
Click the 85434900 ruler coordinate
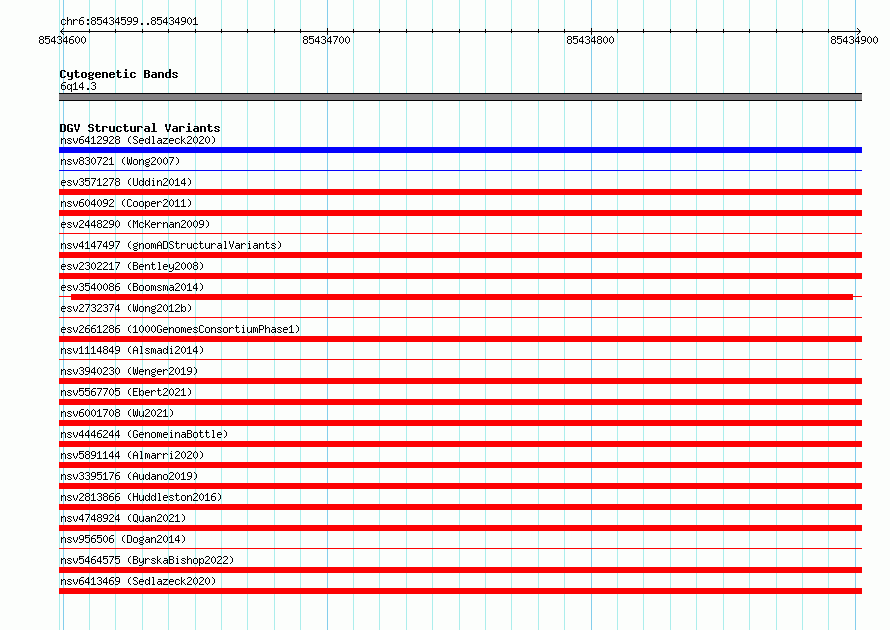click(854, 40)
